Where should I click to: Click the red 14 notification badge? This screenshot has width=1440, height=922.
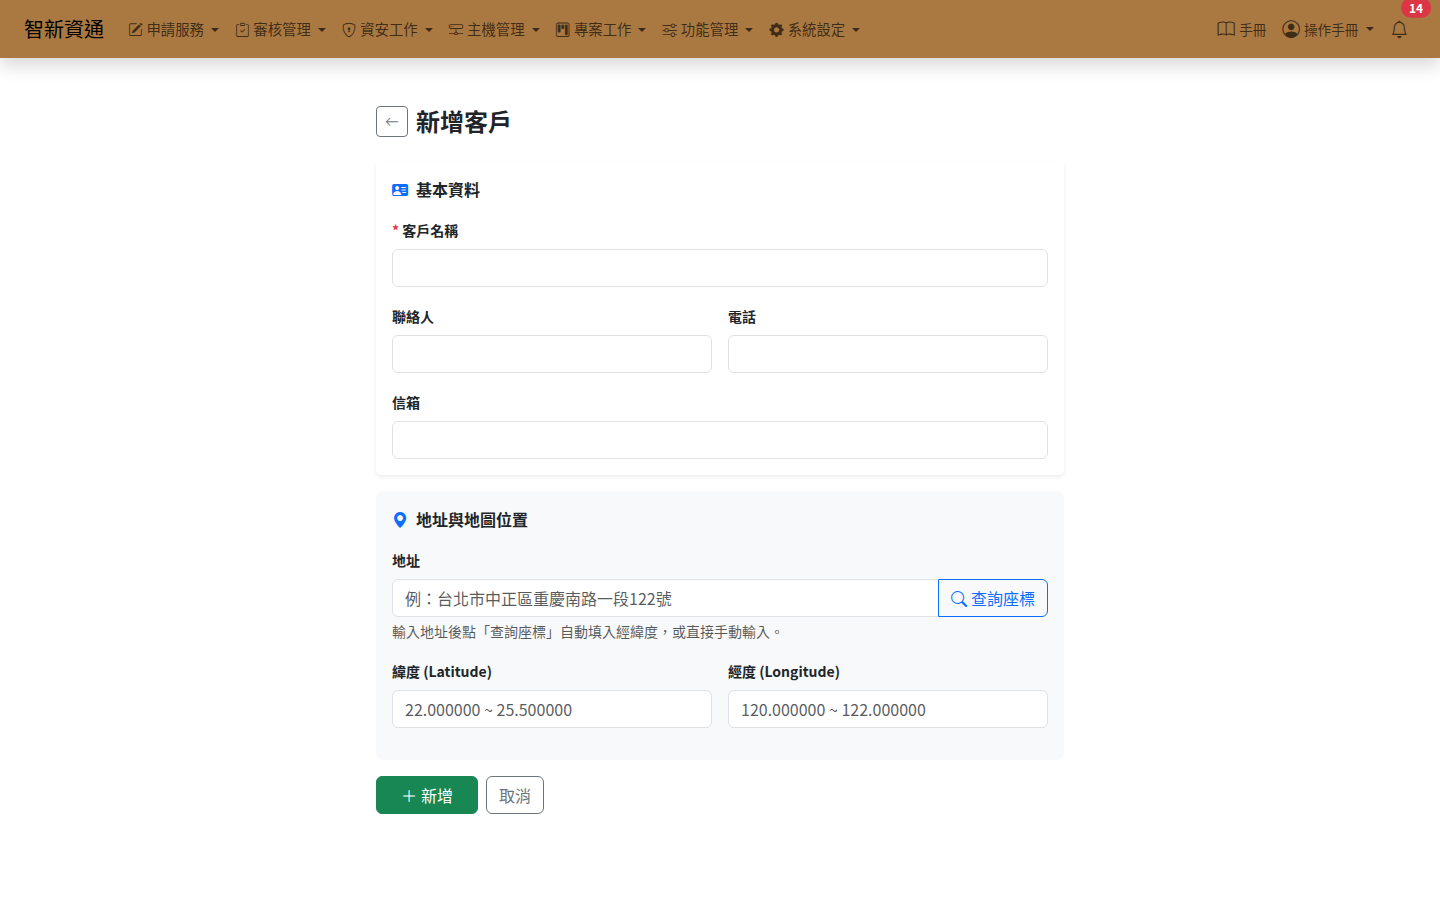(1416, 8)
